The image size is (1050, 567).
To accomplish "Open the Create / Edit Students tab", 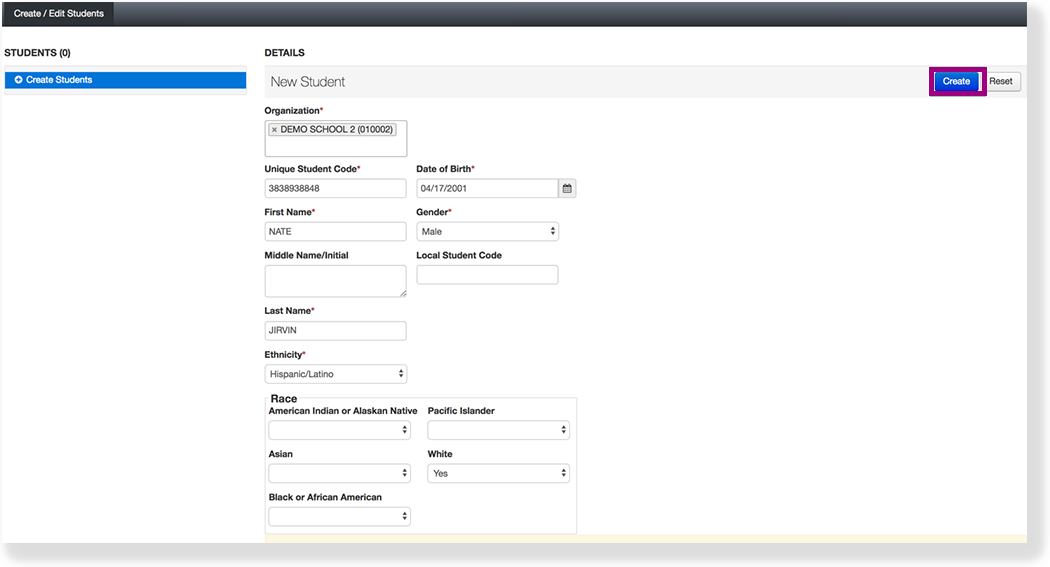I will pyautogui.click(x=59, y=14).
